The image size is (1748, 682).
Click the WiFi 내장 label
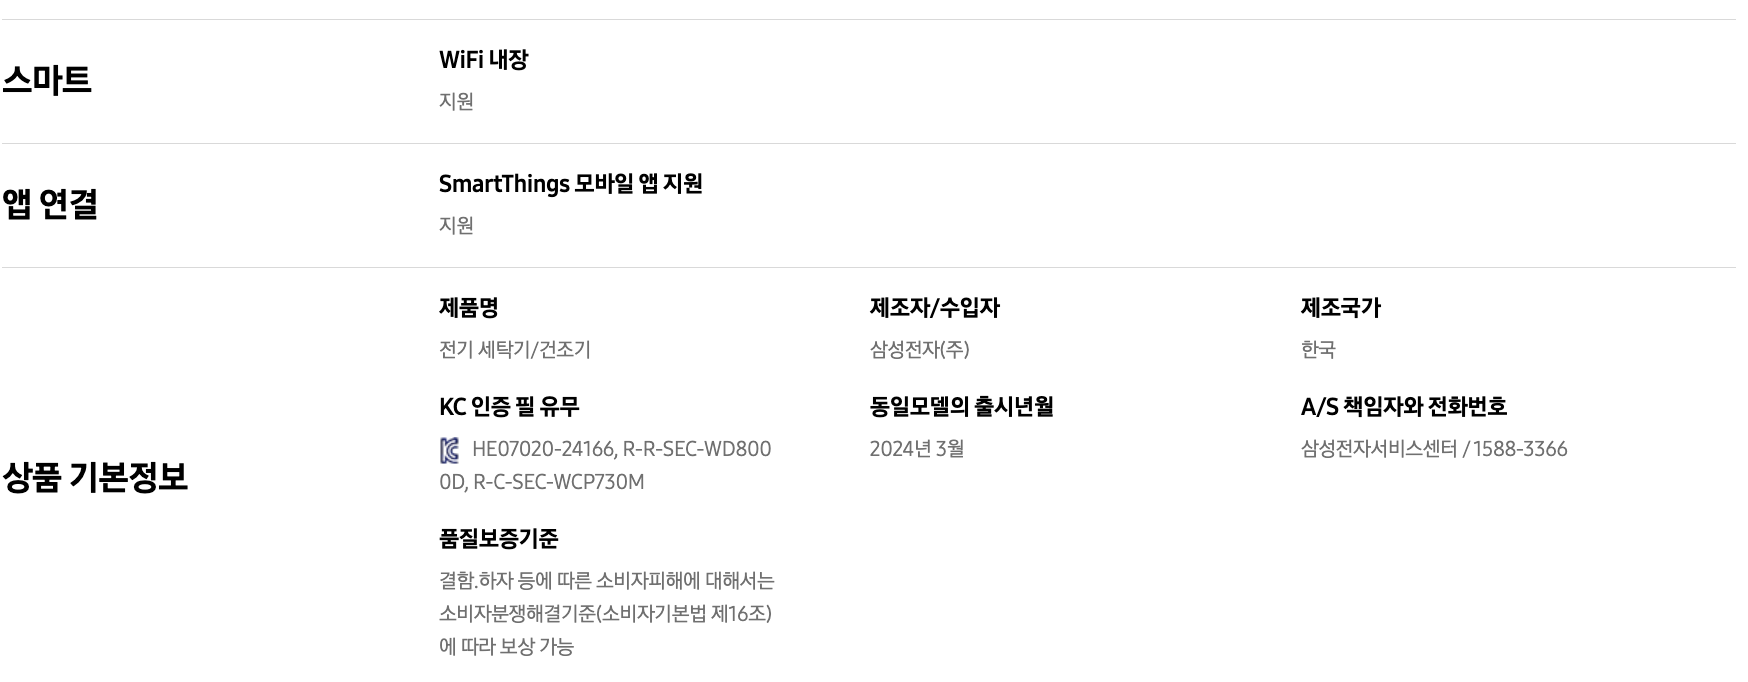(x=483, y=60)
